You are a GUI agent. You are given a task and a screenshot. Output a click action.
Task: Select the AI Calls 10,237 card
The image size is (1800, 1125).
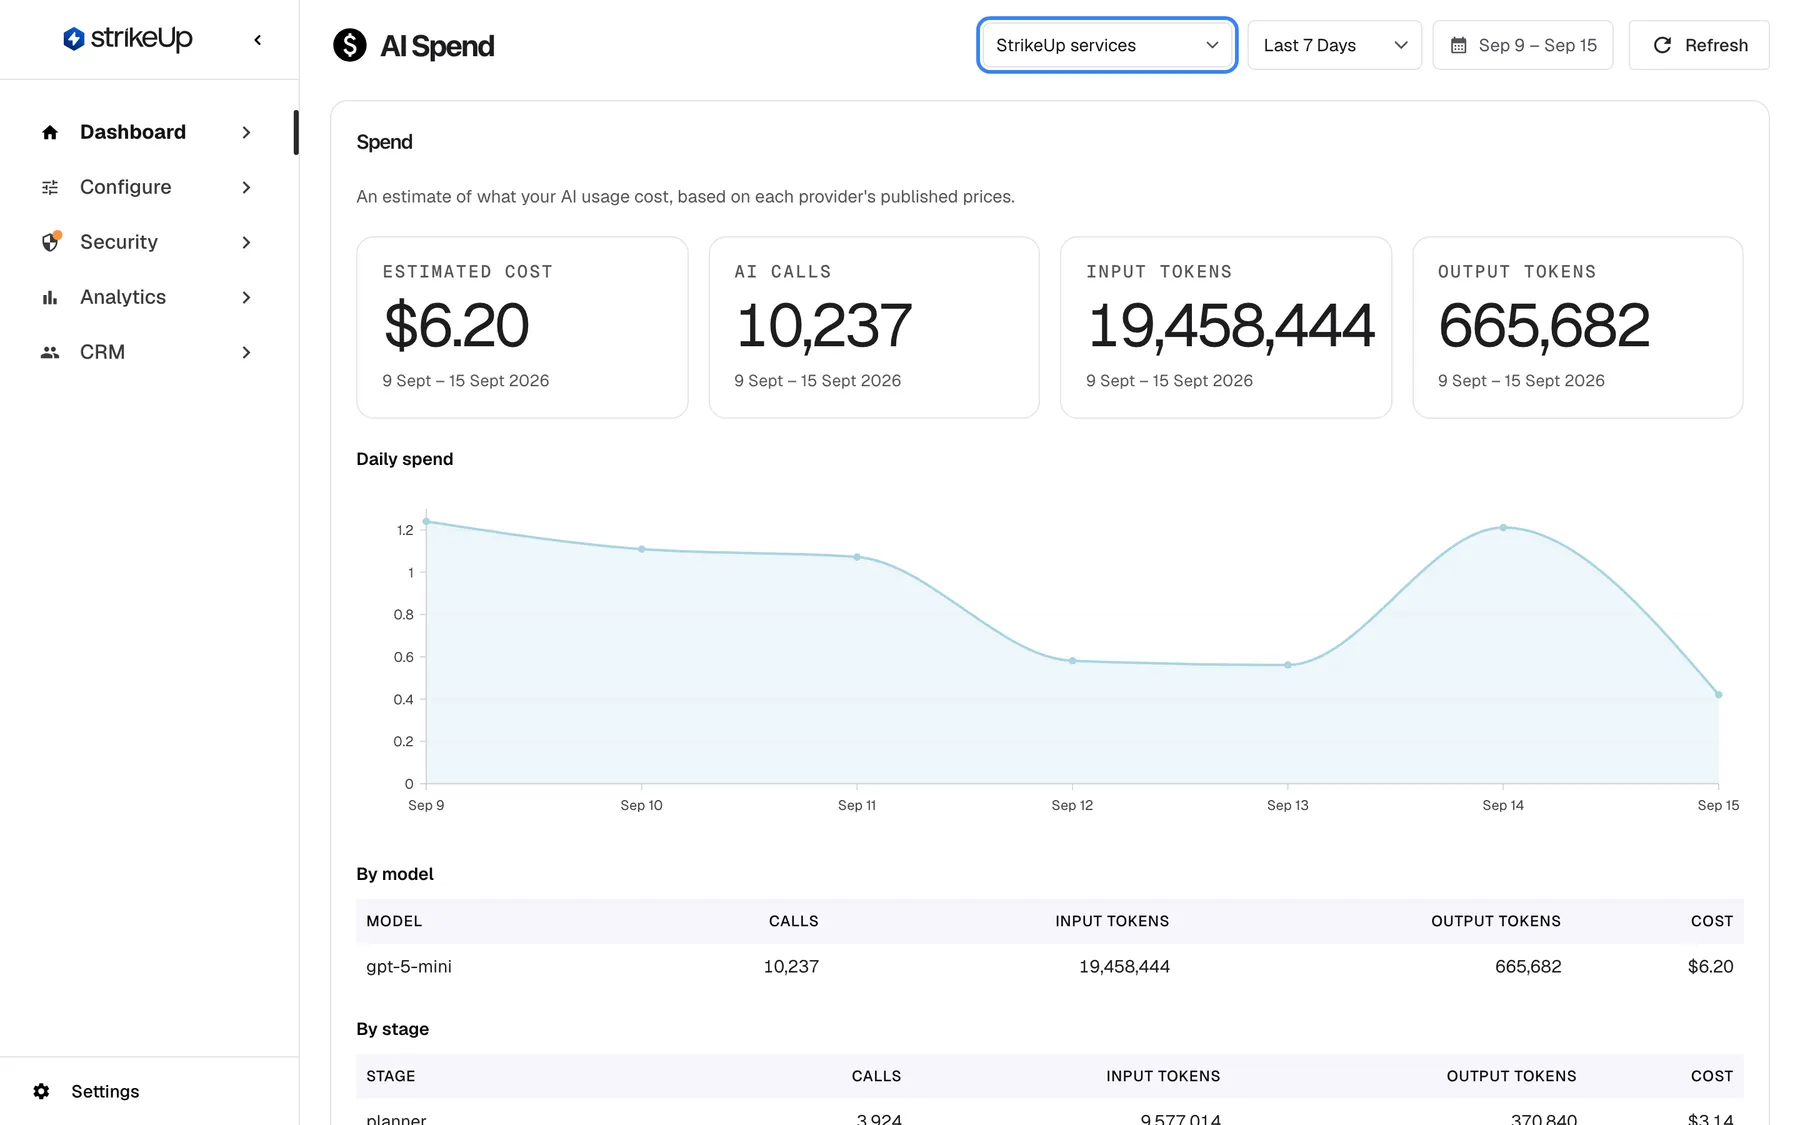[874, 327]
